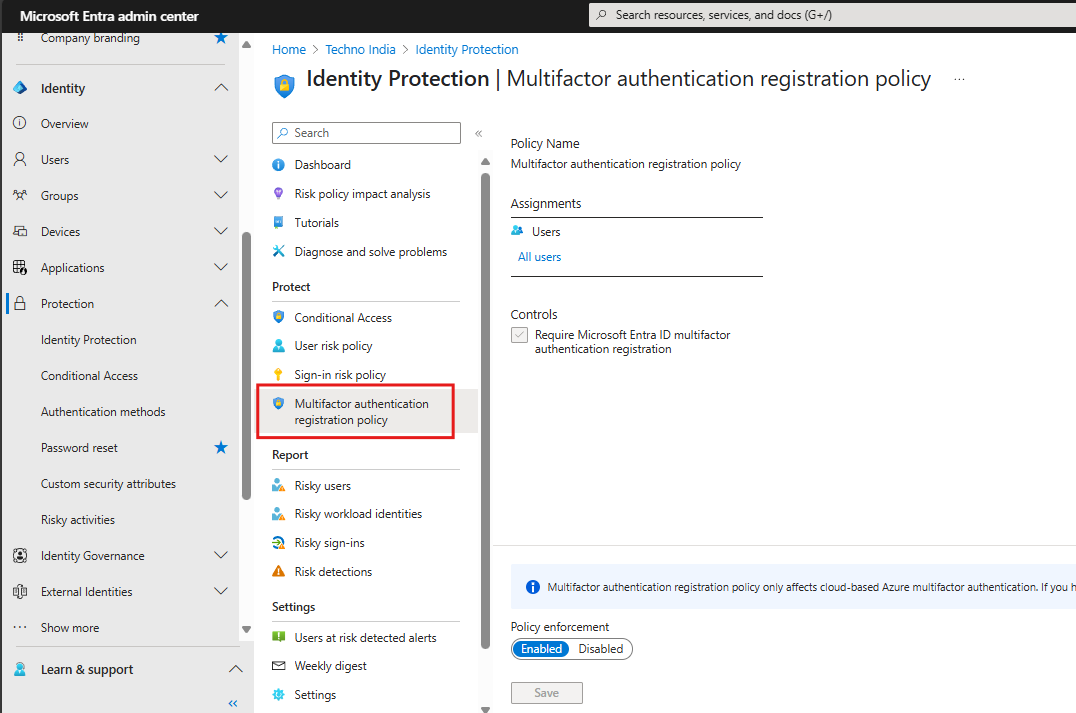Open the Risky workload identities report
Viewport: 1076px width, 713px height.
(355, 513)
